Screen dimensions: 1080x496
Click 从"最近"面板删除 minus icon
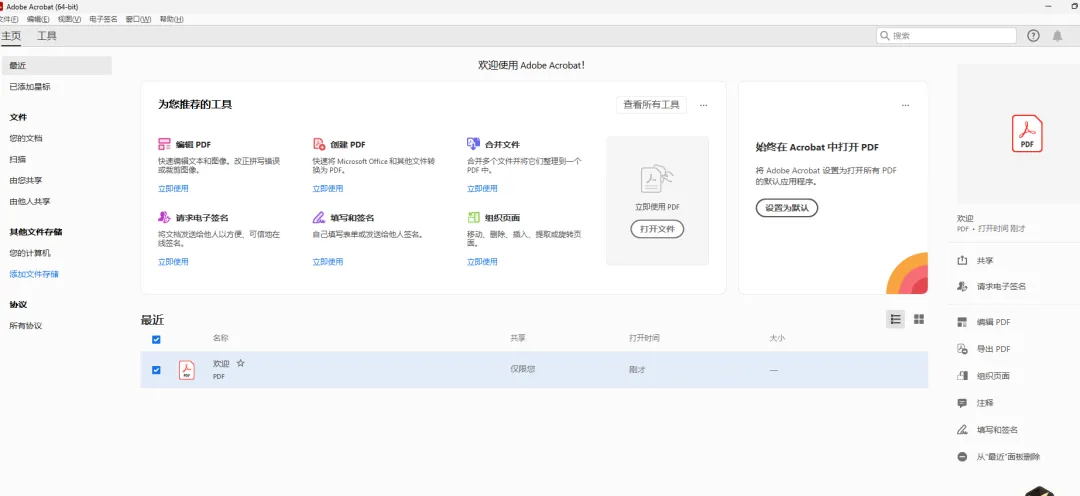point(962,457)
